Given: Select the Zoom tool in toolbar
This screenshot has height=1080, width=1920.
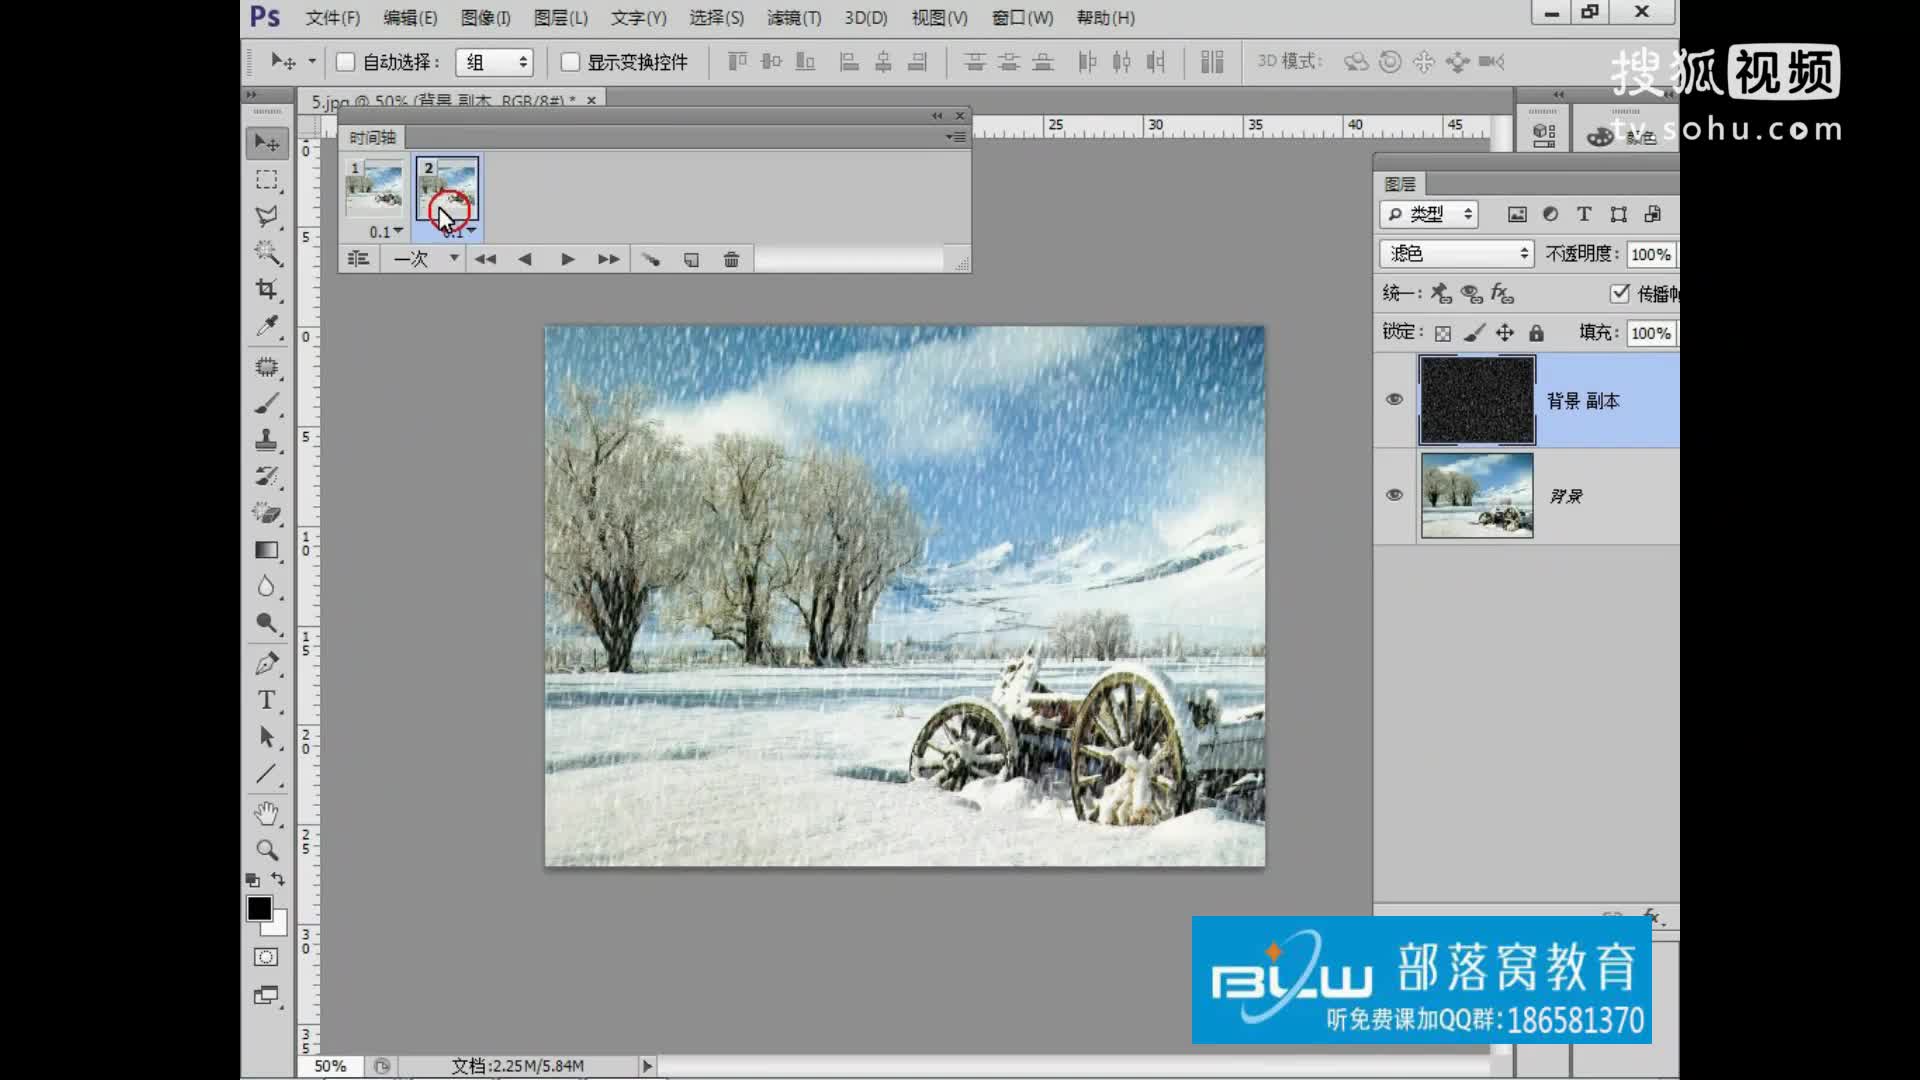Looking at the screenshot, I should [266, 850].
